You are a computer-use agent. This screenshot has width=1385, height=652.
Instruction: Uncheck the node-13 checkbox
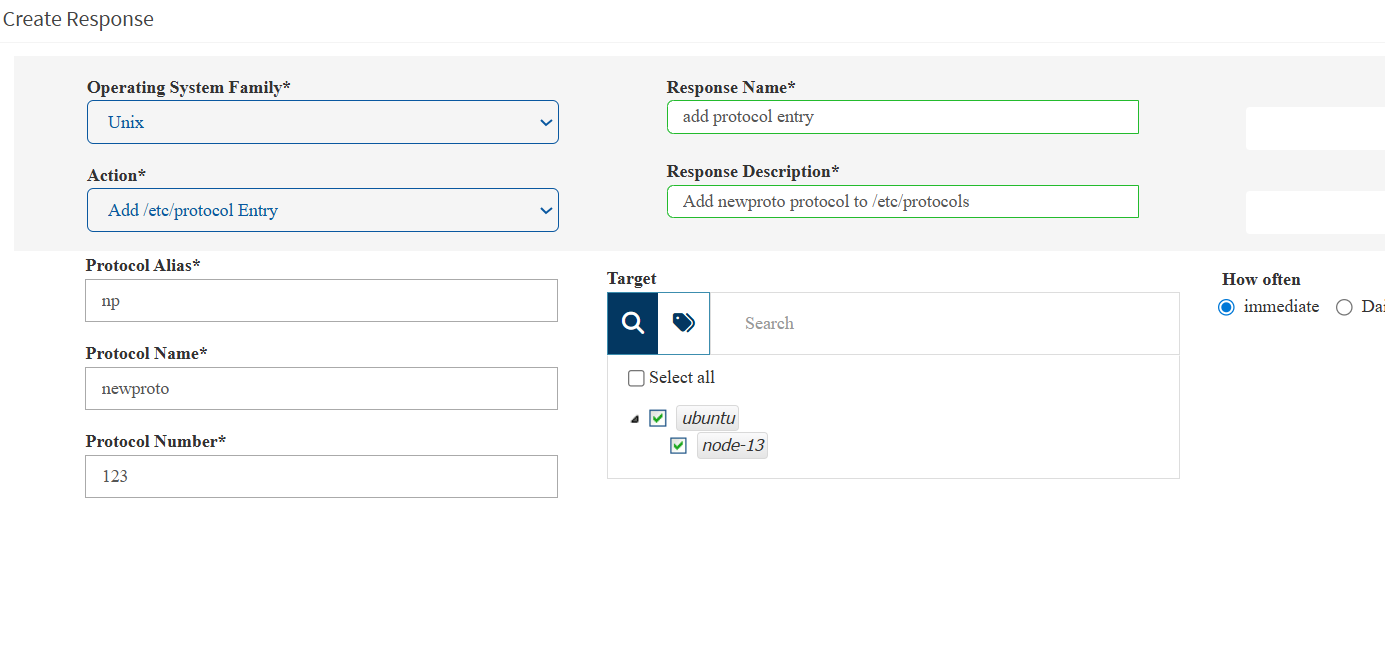click(x=678, y=445)
